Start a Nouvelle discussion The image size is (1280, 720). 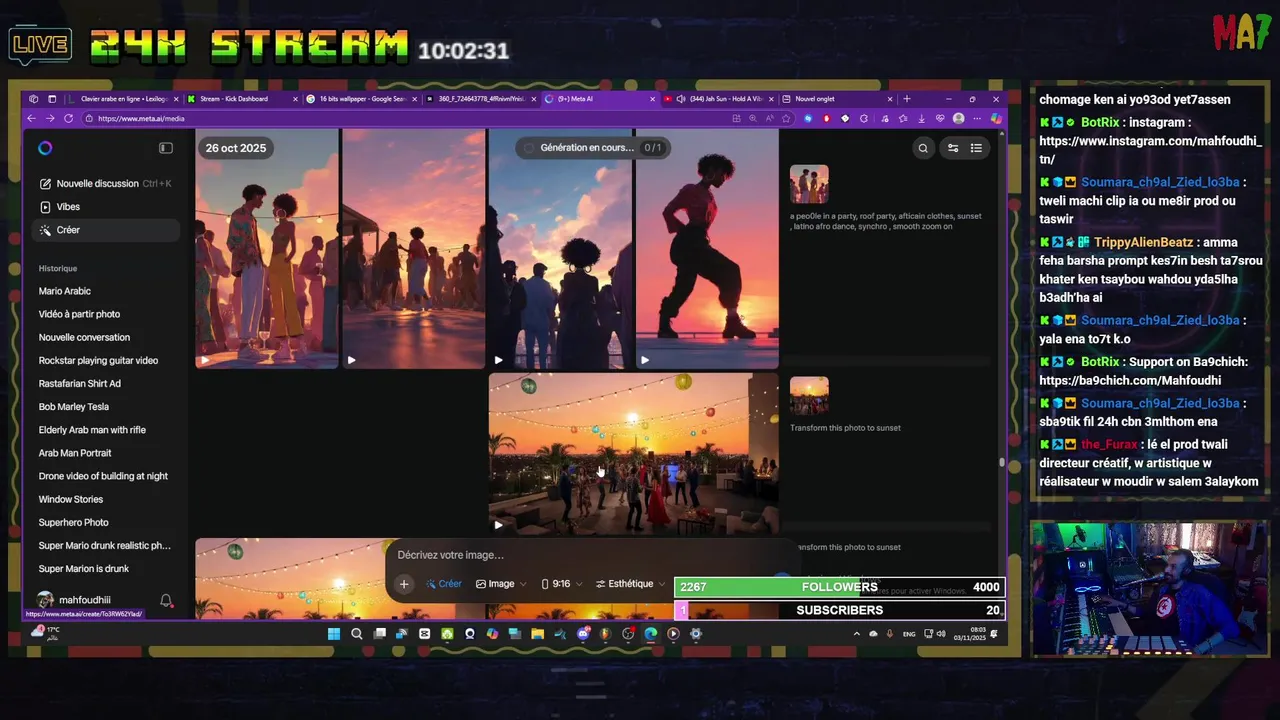105,184
